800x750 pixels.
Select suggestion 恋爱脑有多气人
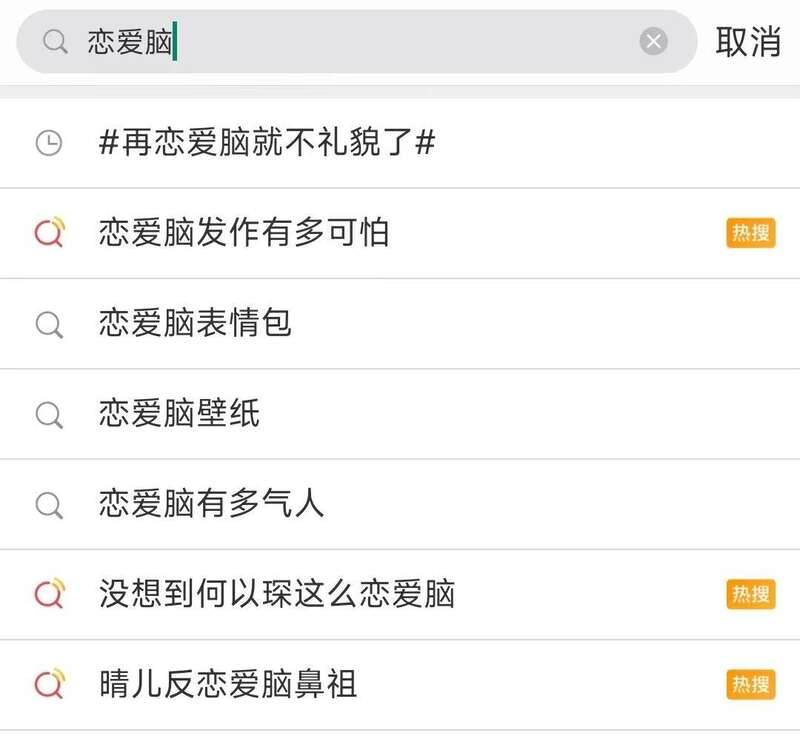[x=212, y=504]
